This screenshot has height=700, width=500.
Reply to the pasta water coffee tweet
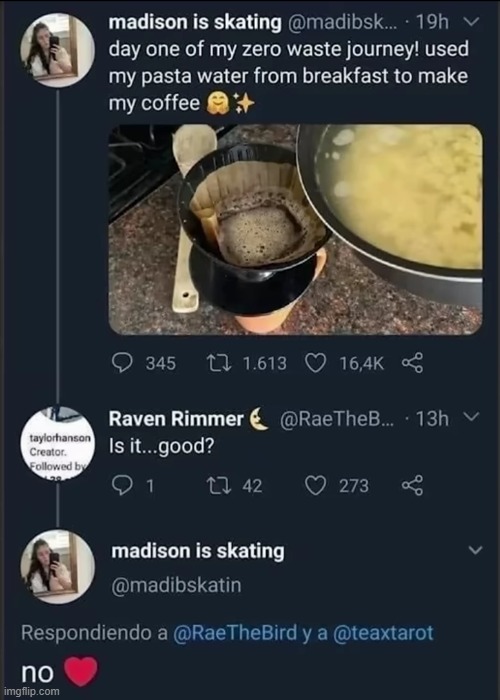pos(122,363)
